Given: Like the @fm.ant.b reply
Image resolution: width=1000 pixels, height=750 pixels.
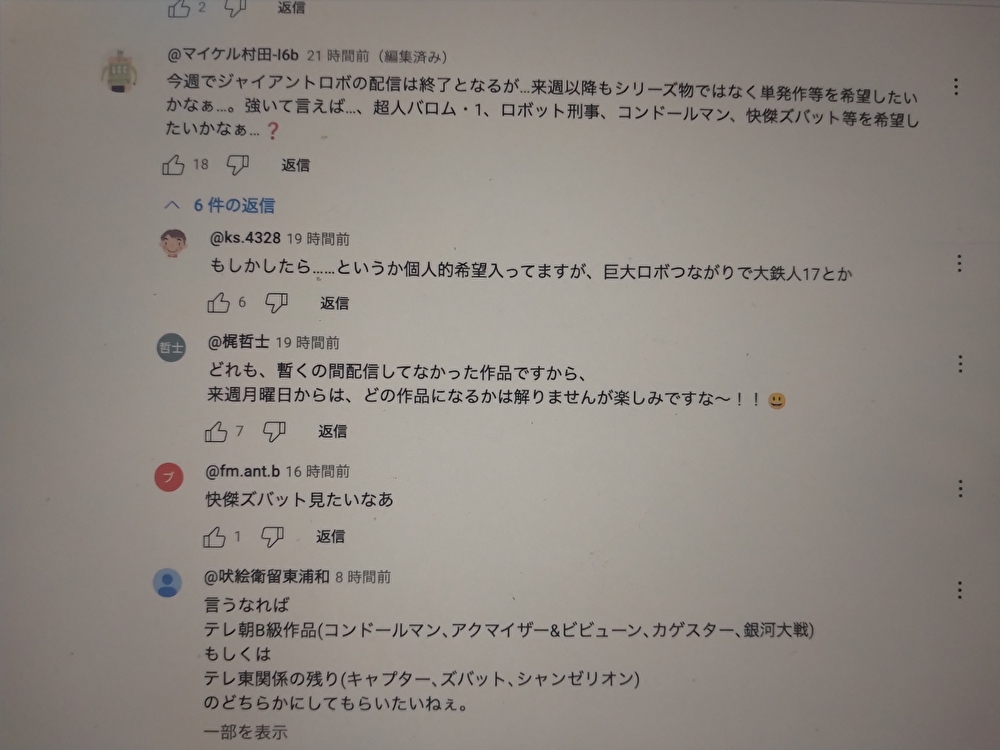Looking at the screenshot, I should [214, 537].
